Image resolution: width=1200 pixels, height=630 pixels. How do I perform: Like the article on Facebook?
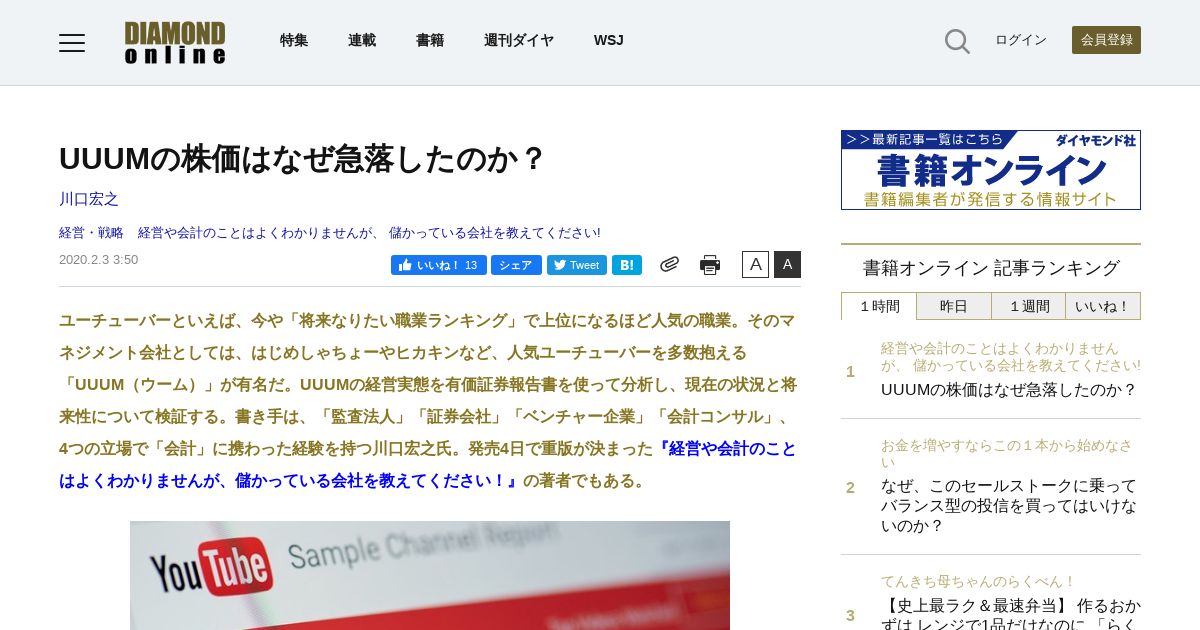(x=438, y=265)
